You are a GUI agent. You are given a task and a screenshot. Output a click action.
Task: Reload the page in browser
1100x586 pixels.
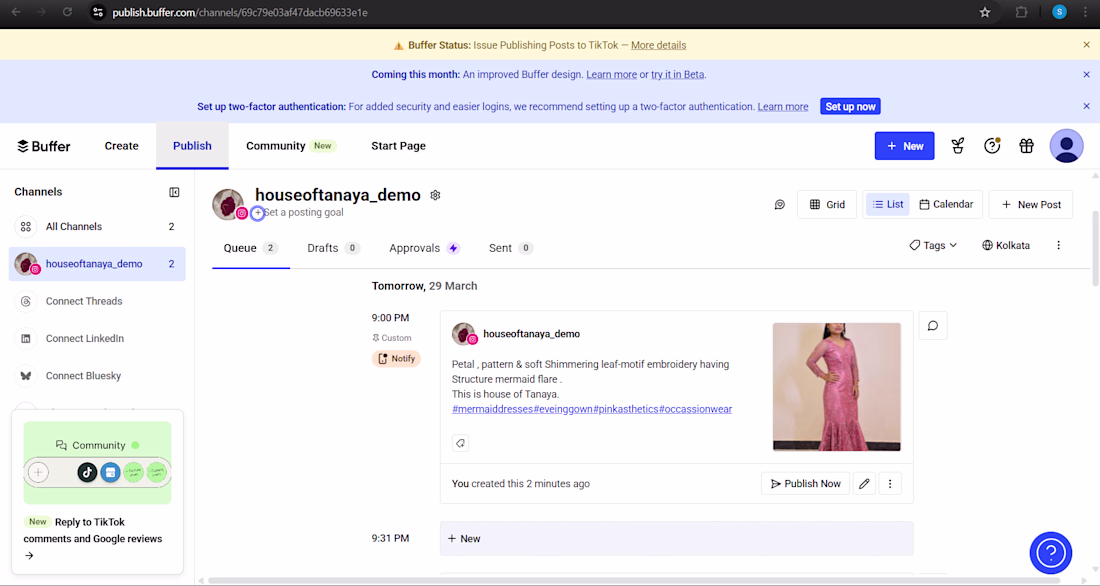[67, 13]
